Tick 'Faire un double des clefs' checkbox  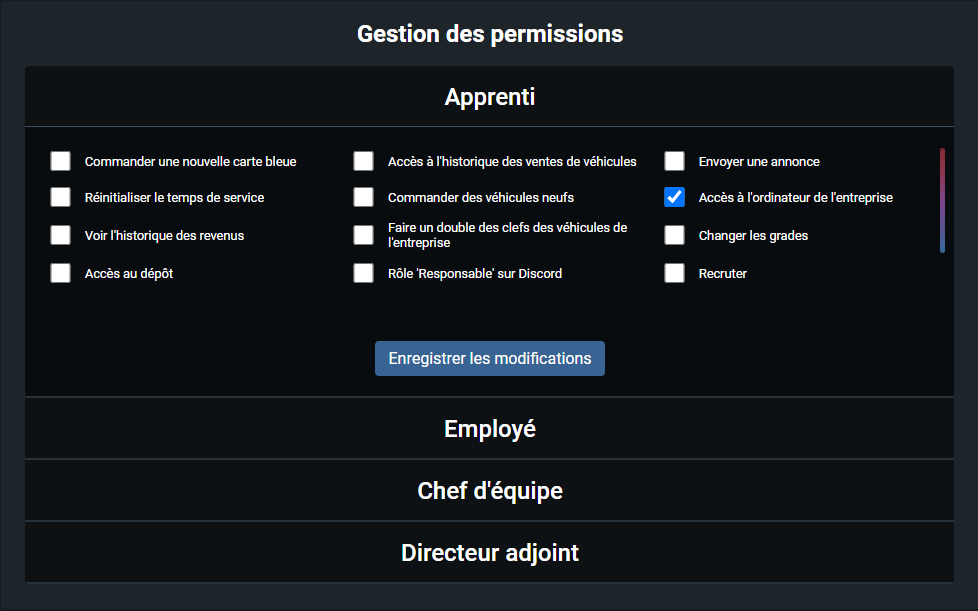364,235
